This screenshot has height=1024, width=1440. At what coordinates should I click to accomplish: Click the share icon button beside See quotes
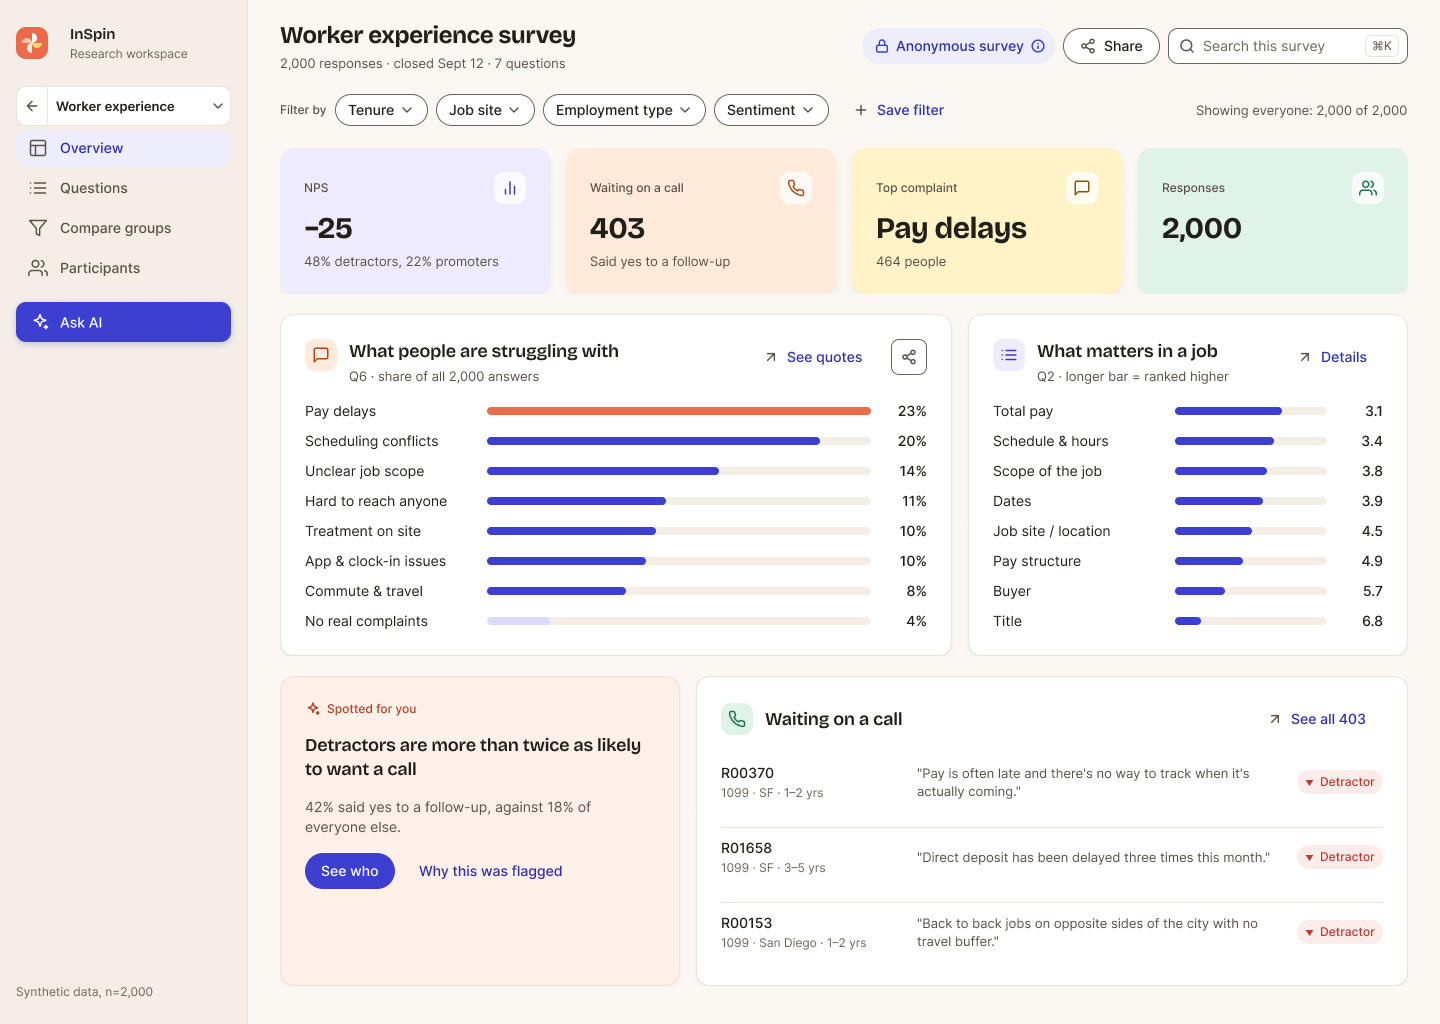click(x=909, y=357)
